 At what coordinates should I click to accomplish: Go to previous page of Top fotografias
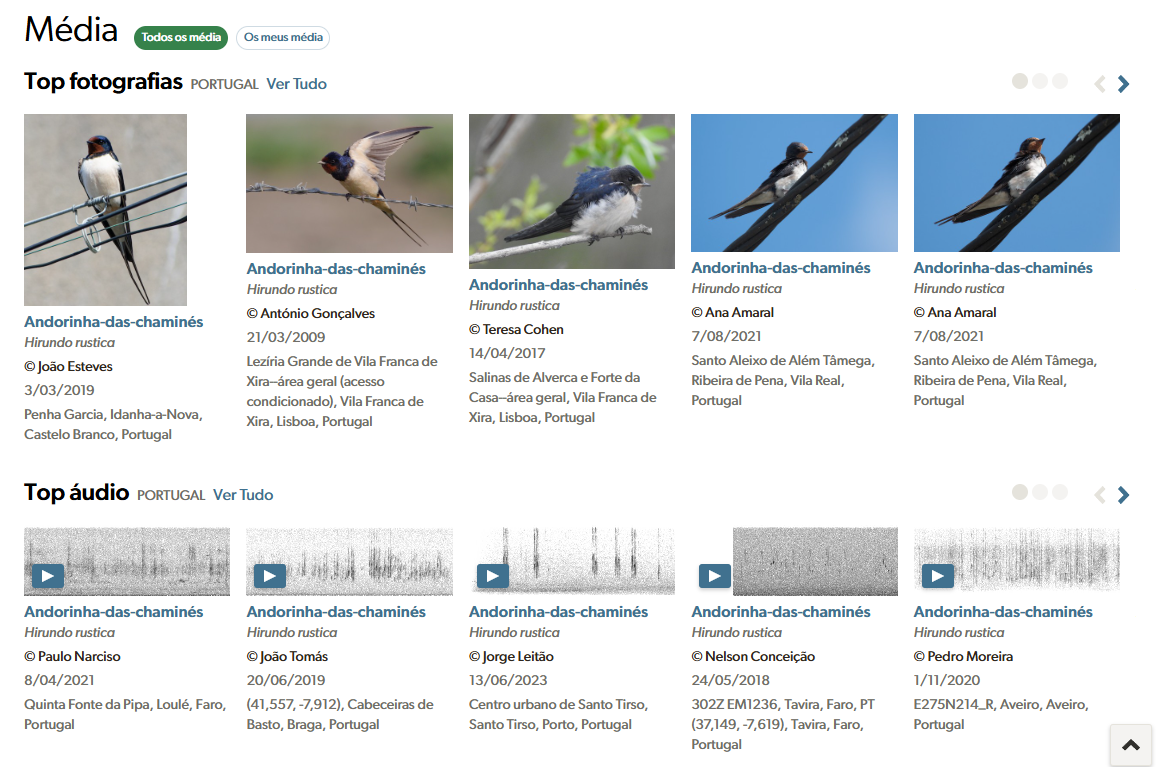[x=1099, y=84]
